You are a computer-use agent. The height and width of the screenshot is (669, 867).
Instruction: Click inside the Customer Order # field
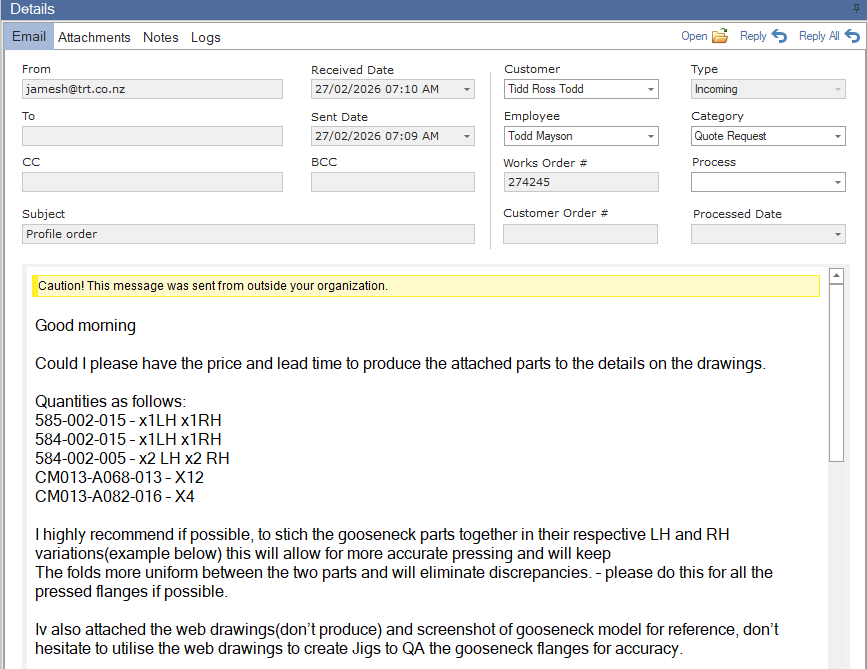click(x=580, y=233)
